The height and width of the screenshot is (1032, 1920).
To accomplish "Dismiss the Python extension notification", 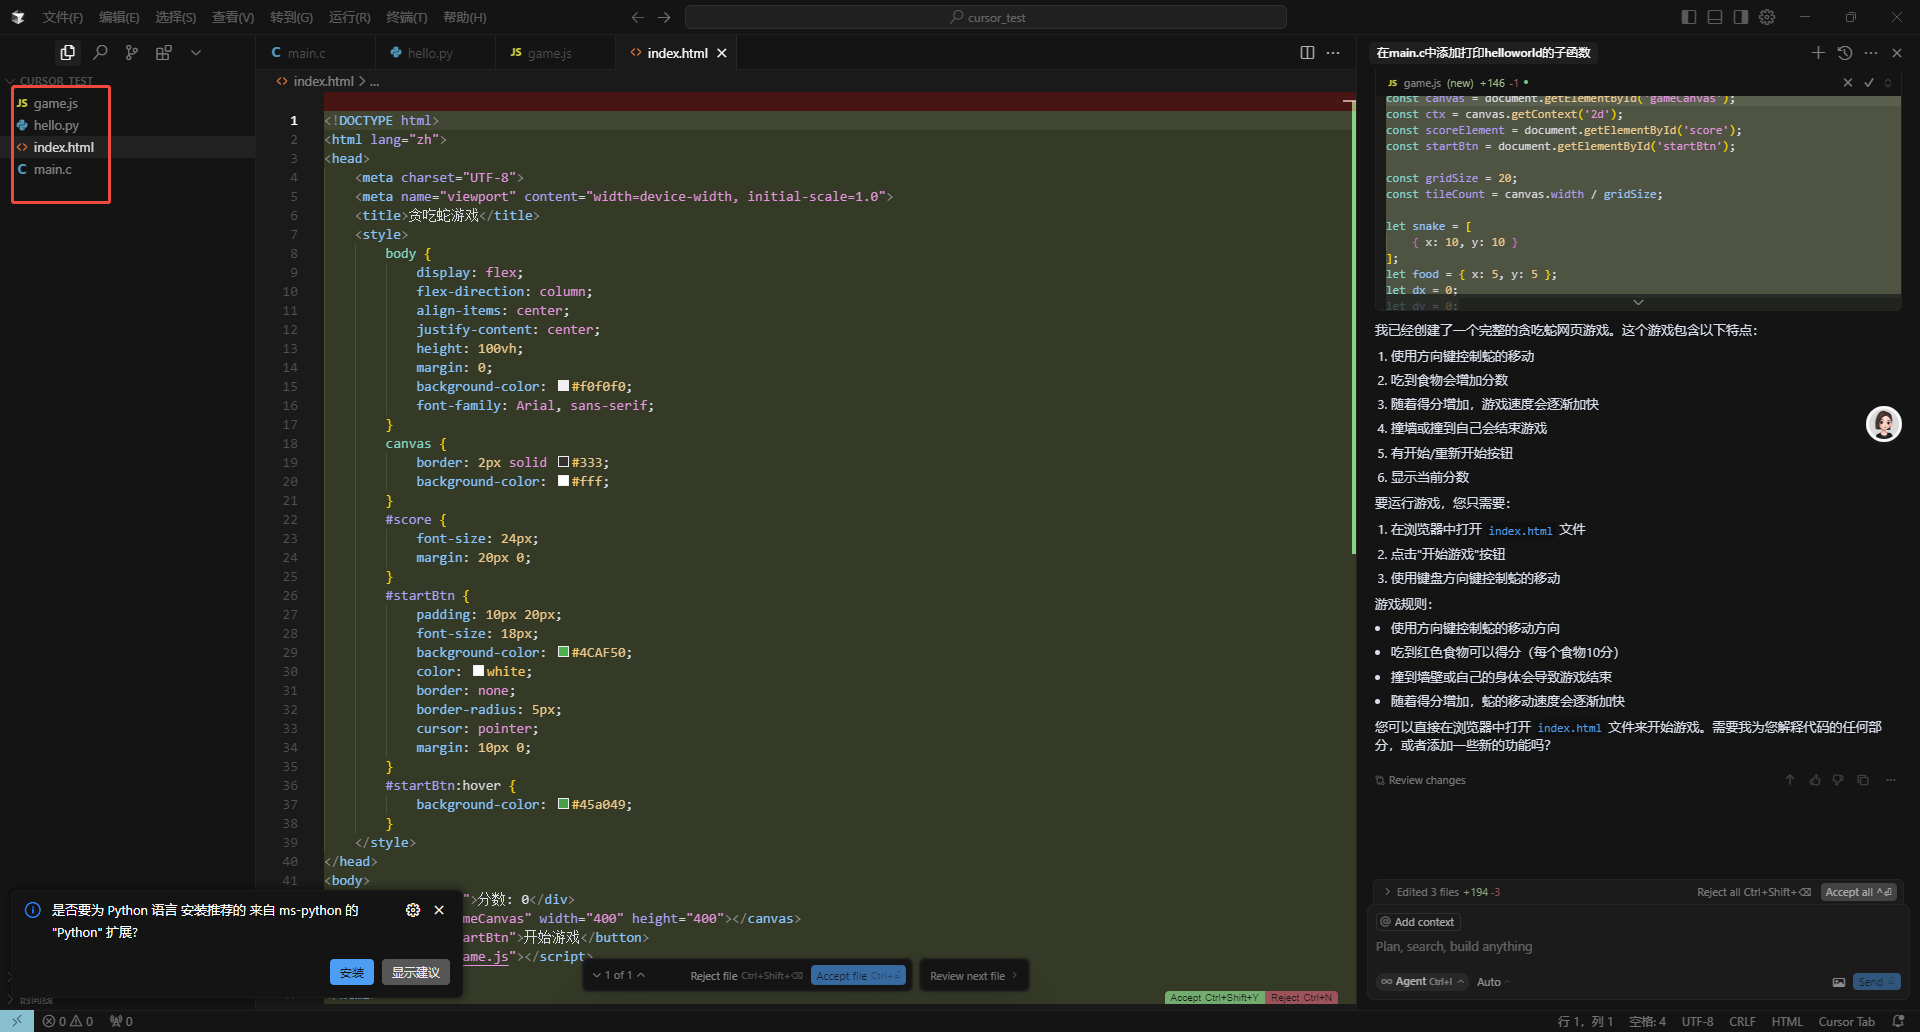I will [439, 910].
